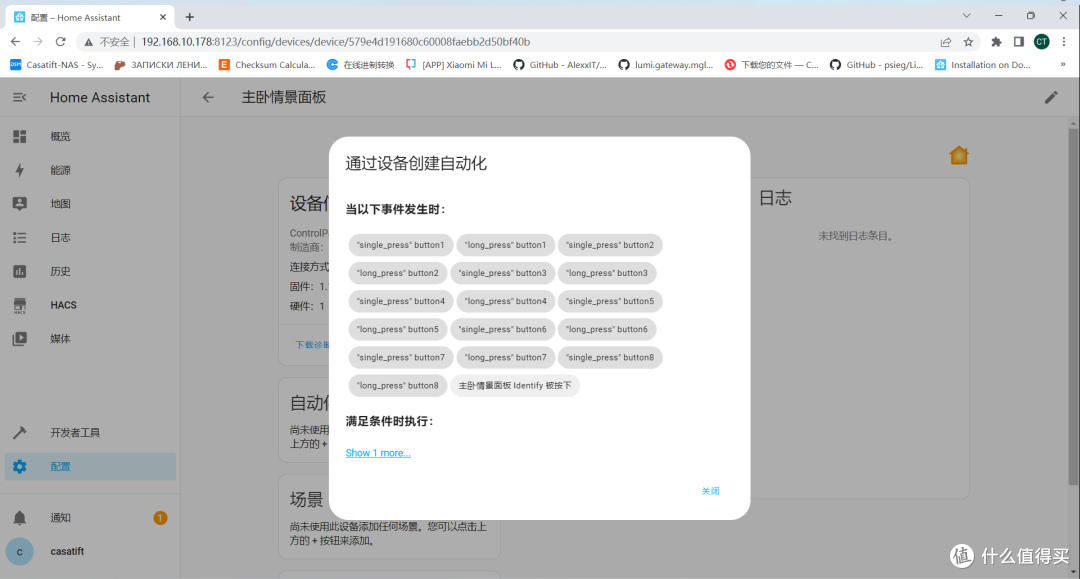Select "single_press" button1 trigger
The image size is (1080, 579).
pos(400,245)
